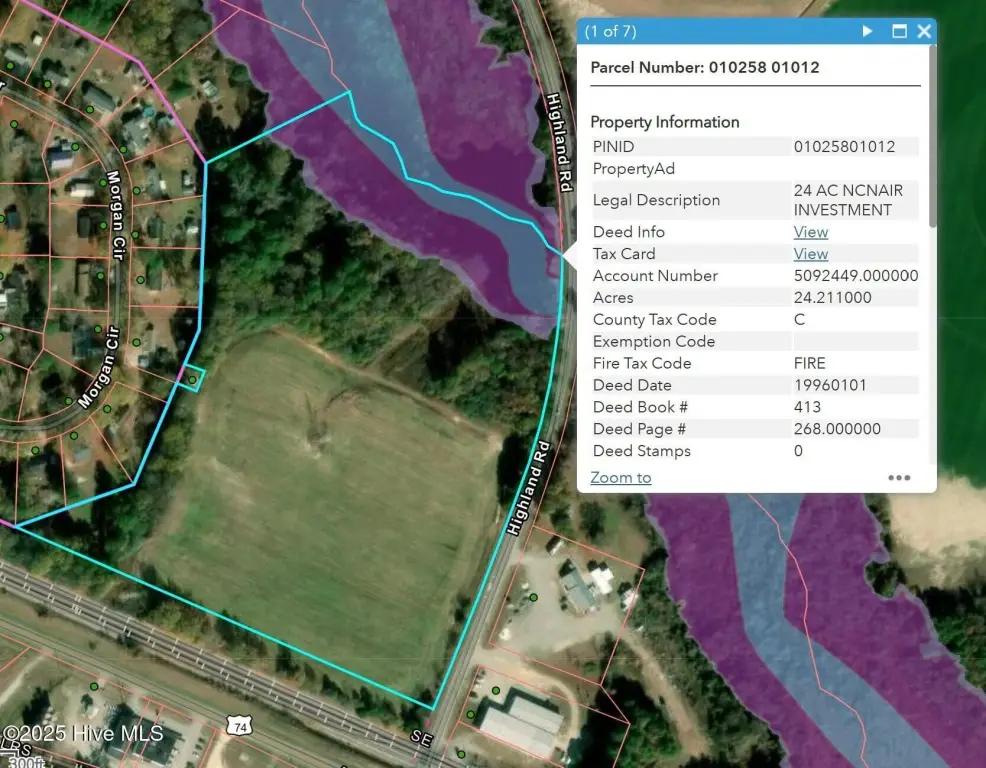
Task: Open the popup's three-dot options menu
Action: [x=899, y=478]
